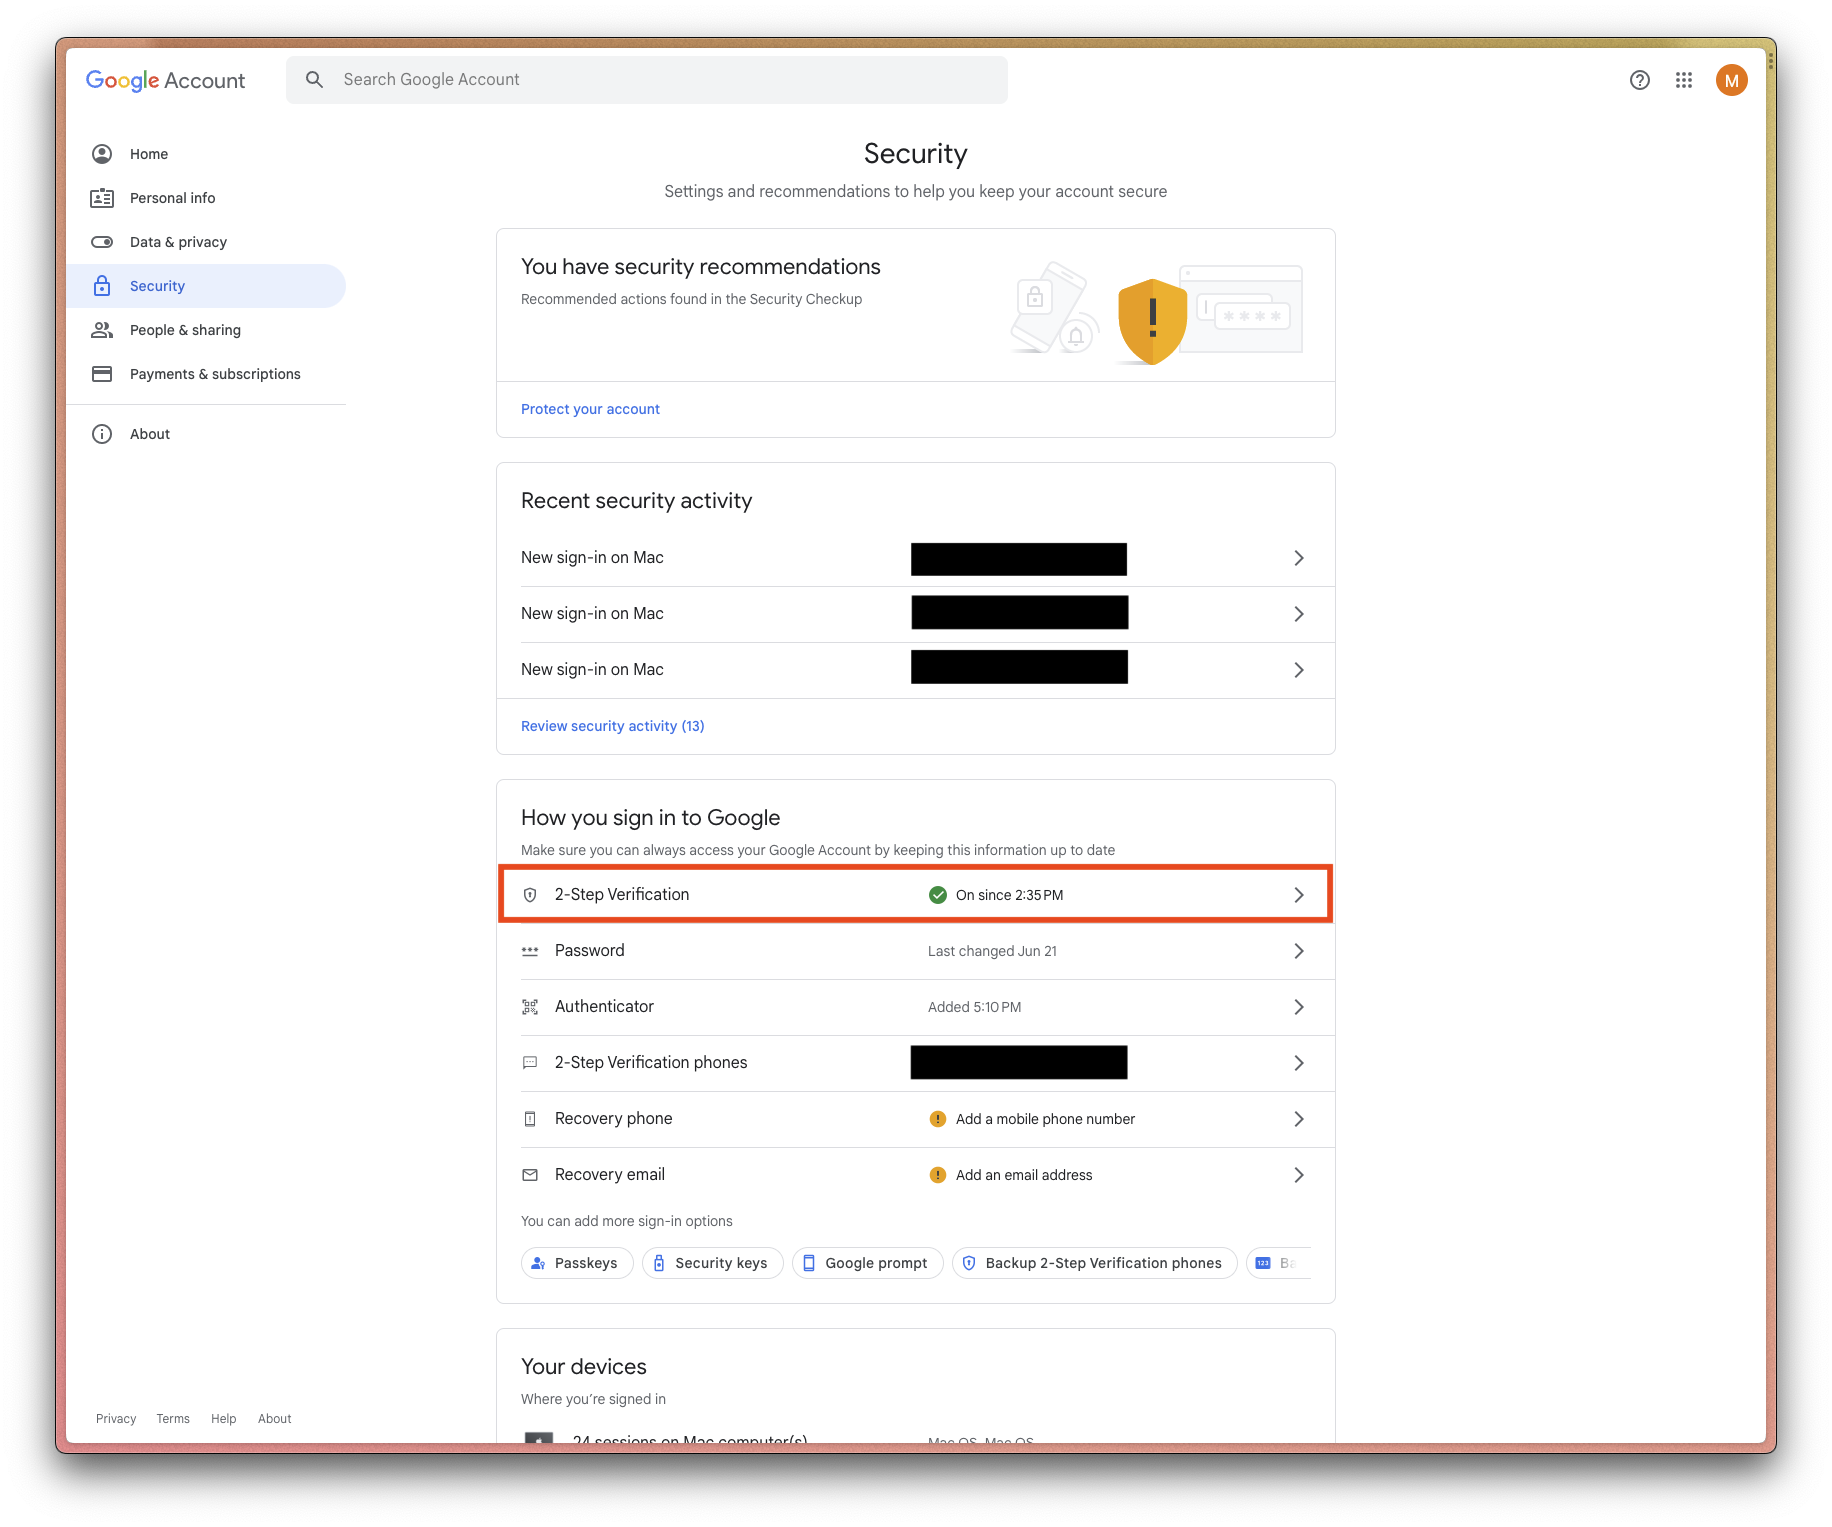
Task: Open the Google apps grid icon
Action: pyautogui.click(x=1684, y=80)
